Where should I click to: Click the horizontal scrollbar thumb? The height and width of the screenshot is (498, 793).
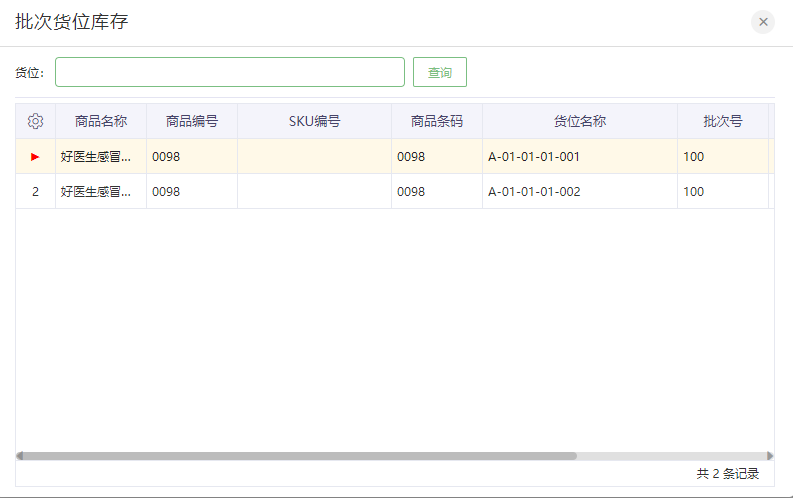(299, 456)
